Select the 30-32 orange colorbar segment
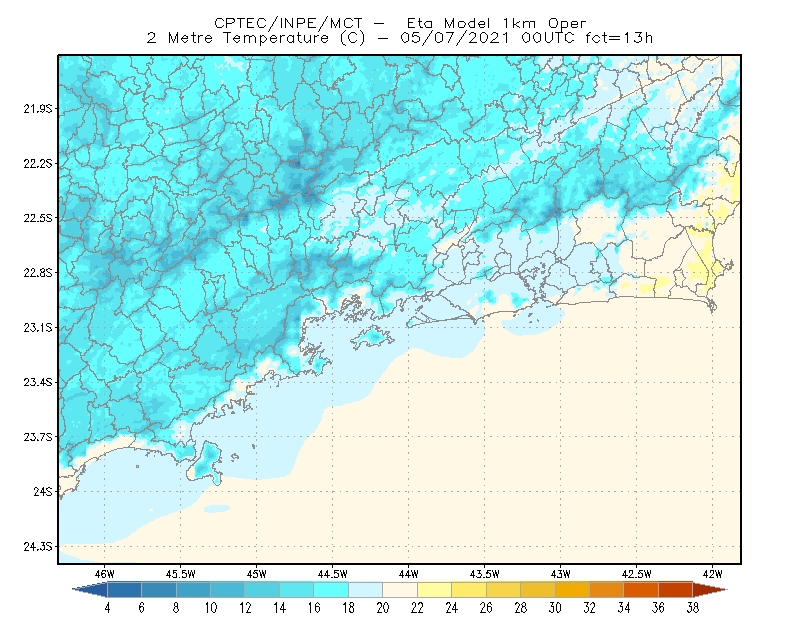Image resolution: width=800 pixels, height=618 pixels. coord(572,589)
